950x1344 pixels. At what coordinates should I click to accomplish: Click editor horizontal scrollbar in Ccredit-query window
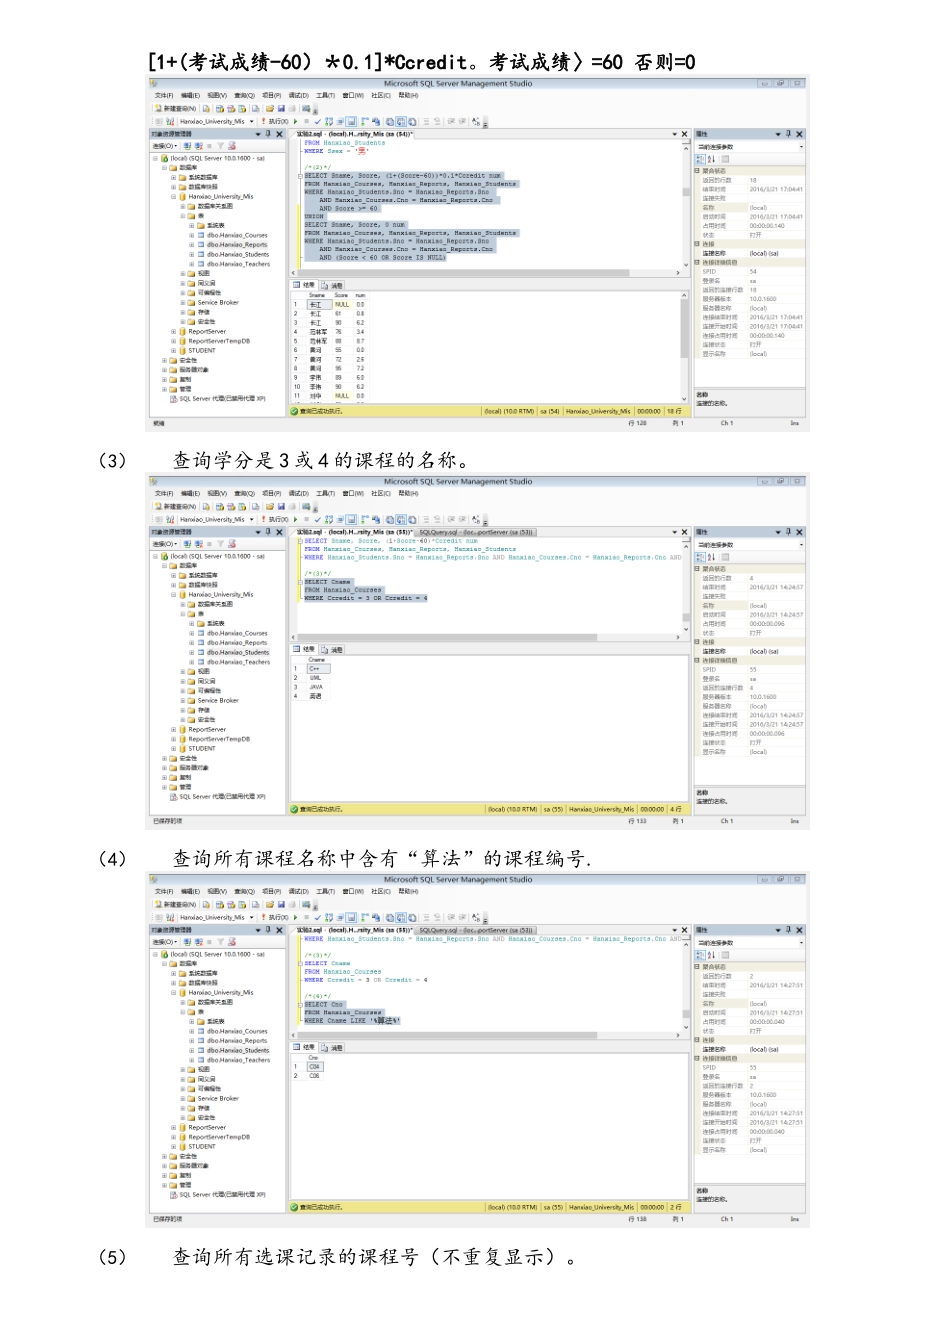coord(486,638)
